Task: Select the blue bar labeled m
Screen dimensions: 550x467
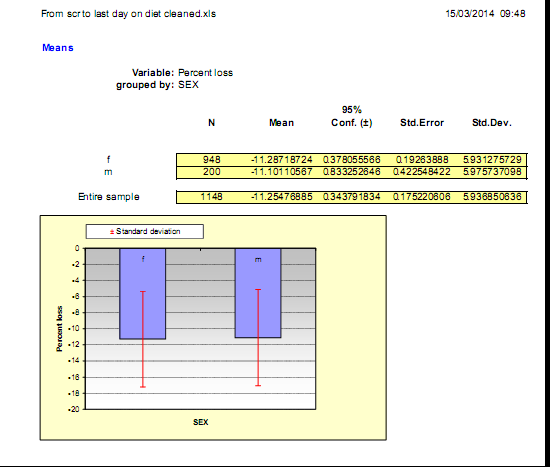Action: click(258, 293)
